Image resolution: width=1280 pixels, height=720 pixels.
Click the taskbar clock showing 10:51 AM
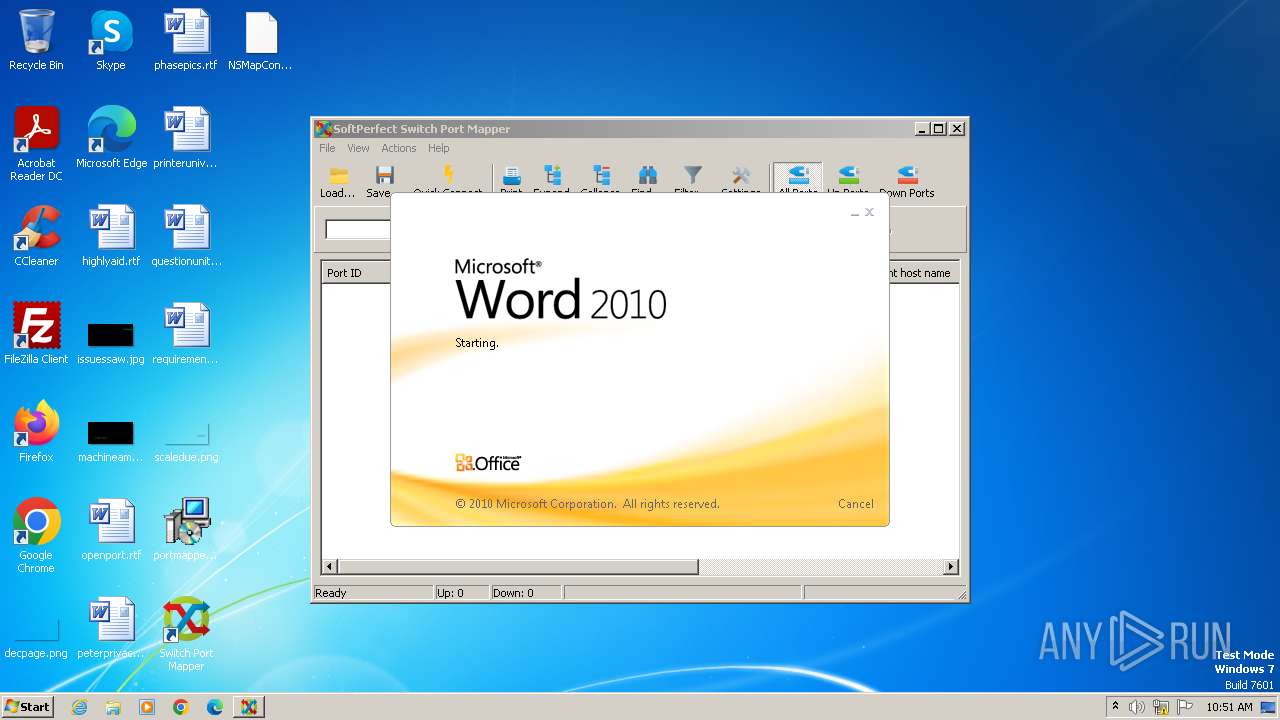coord(1229,707)
